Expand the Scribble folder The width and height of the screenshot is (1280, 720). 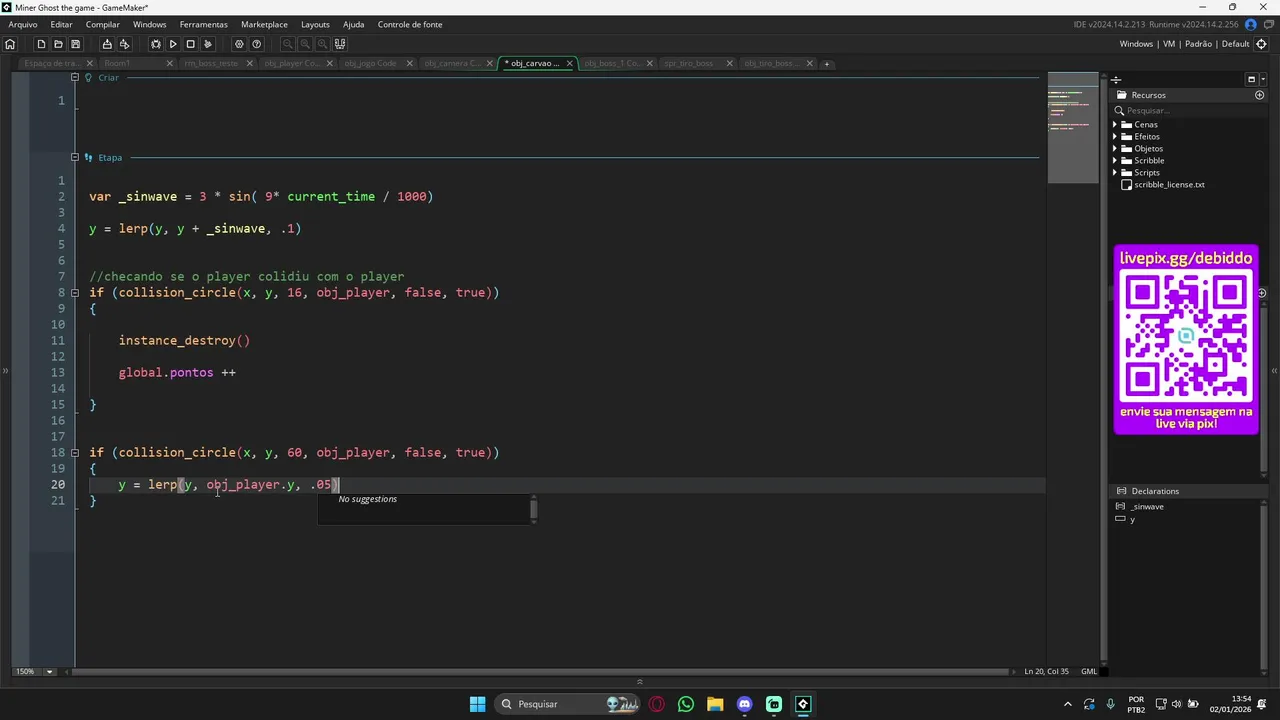coord(1116,160)
